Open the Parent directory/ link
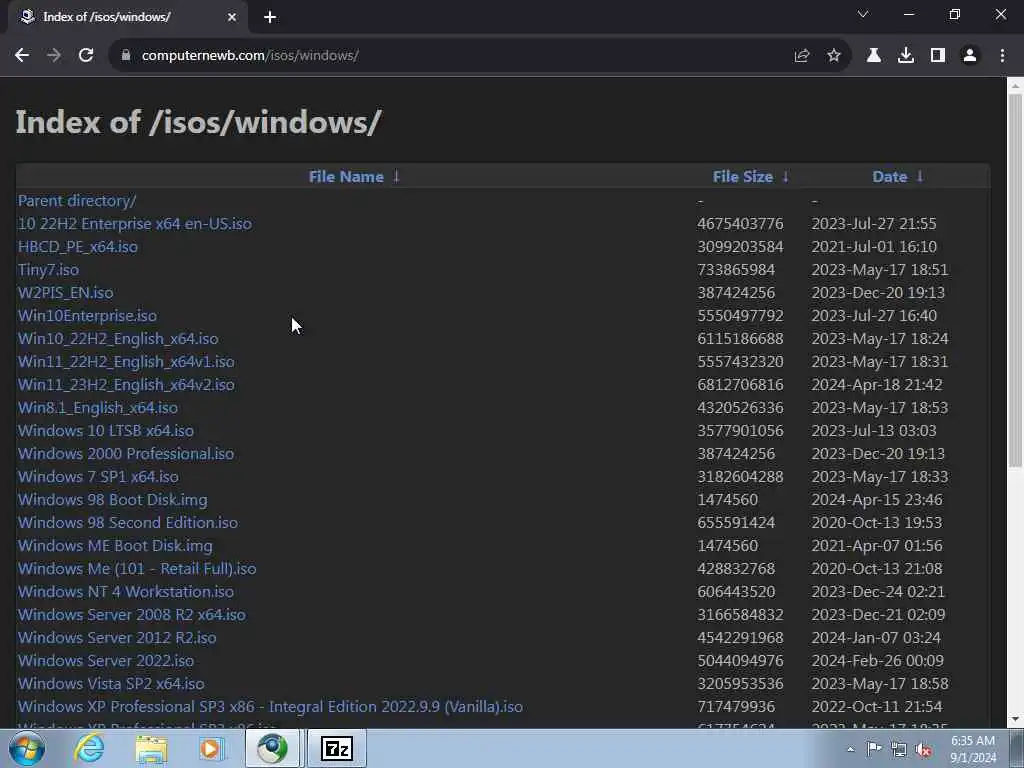 coord(77,200)
